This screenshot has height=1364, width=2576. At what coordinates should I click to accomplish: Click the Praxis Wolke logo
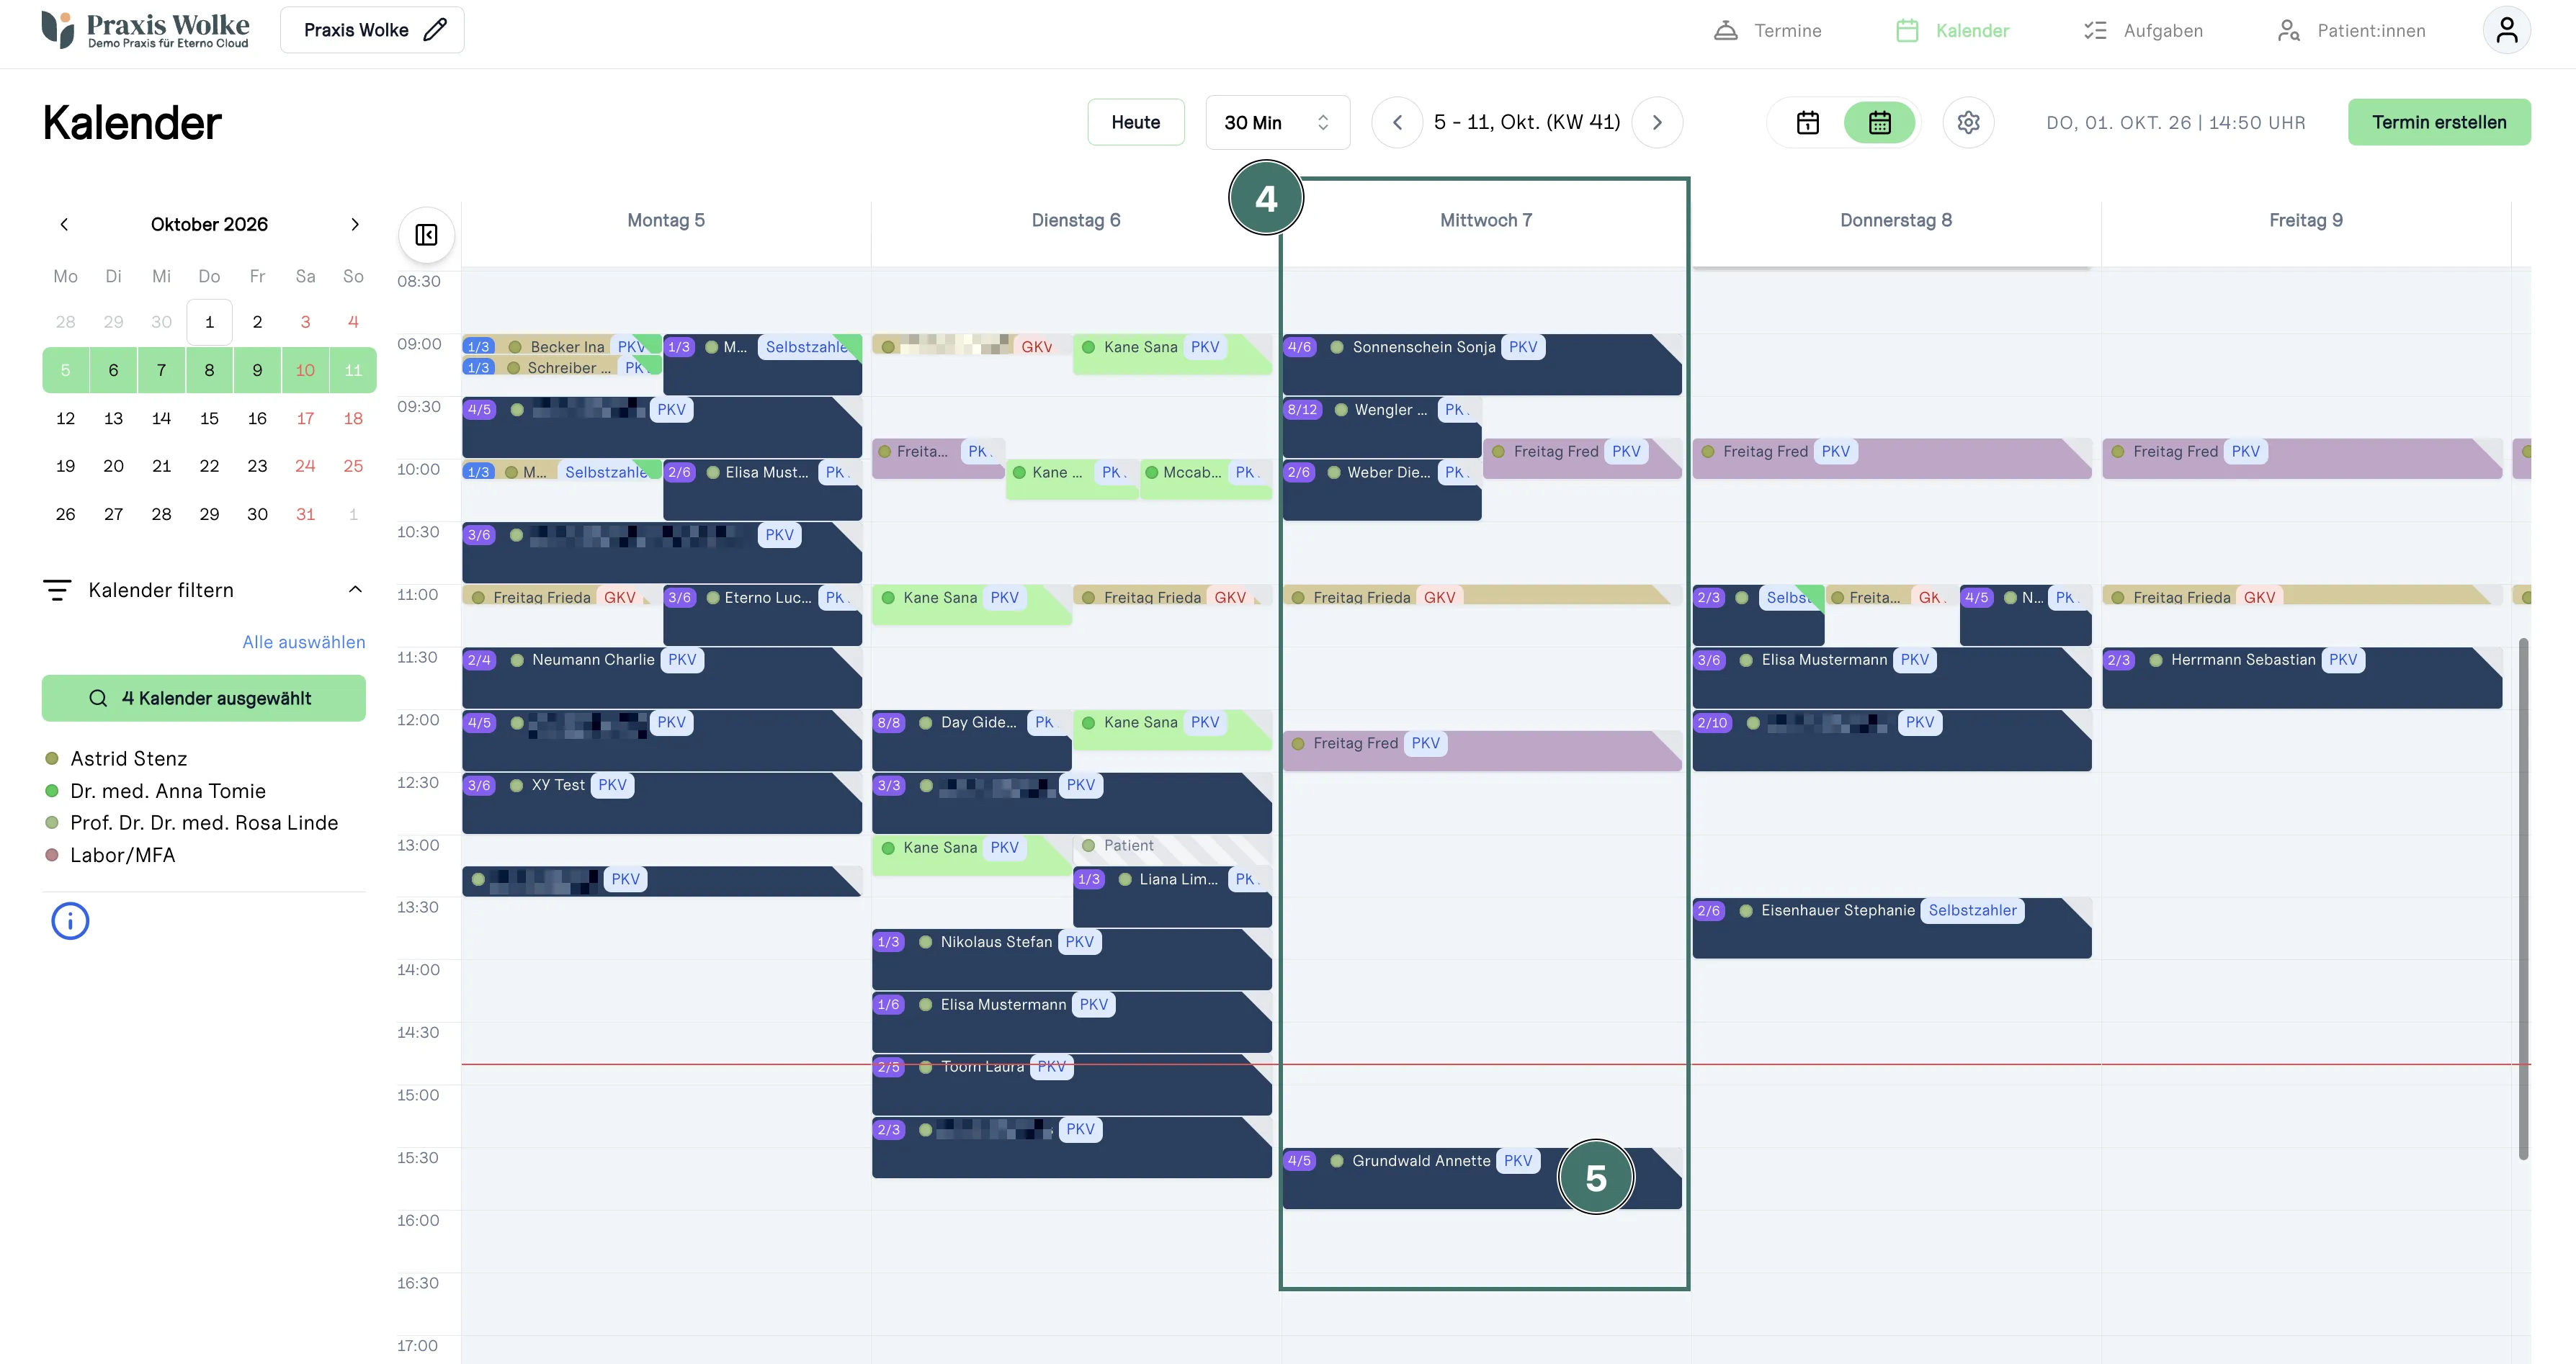(146, 30)
